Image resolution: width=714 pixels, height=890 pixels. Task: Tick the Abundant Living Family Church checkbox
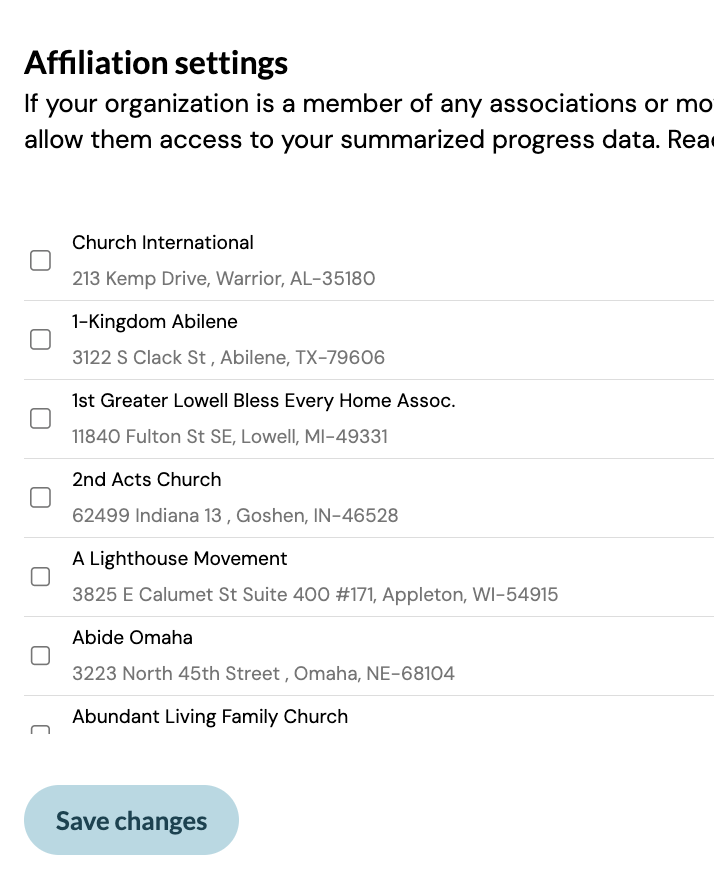(x=40, y=730)
